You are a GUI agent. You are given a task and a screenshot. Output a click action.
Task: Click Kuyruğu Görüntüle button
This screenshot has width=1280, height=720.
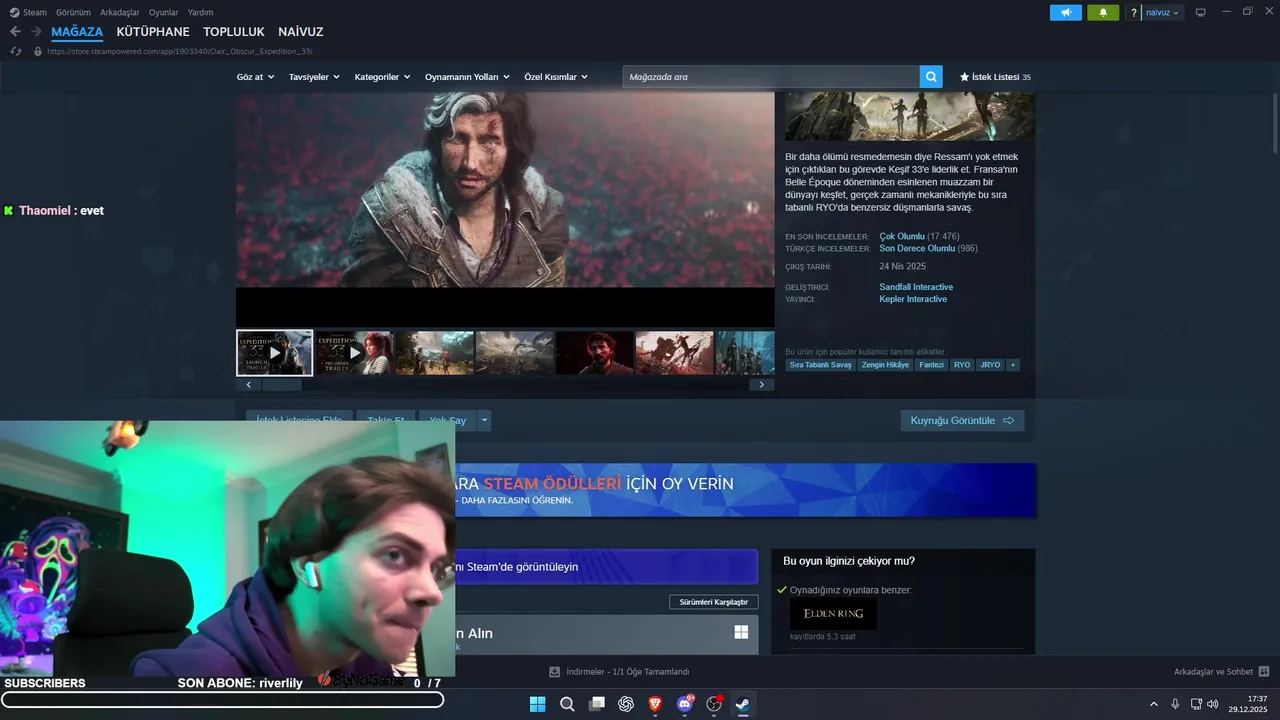pyautogui.click(x=962, y=421)
